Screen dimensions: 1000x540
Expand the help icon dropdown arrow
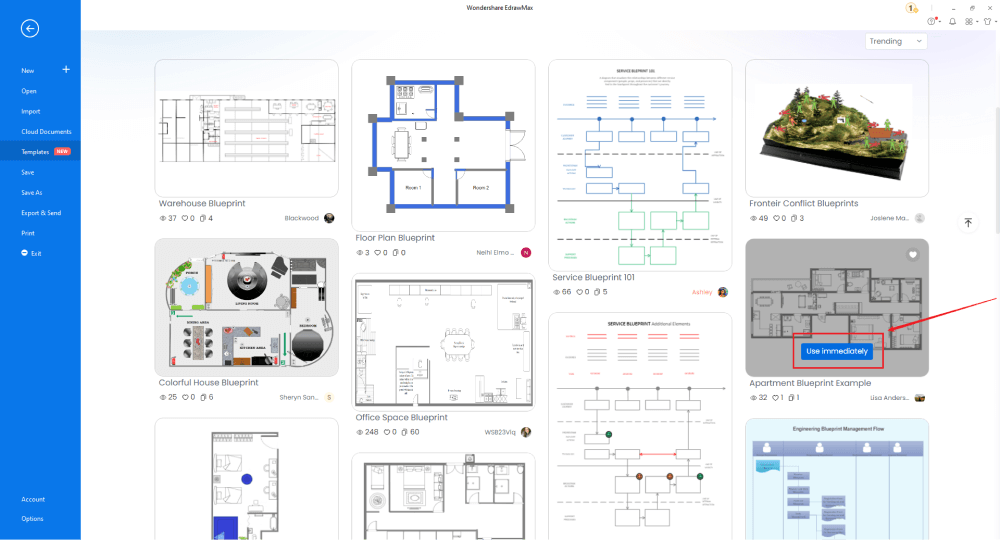(x=938, y=22)
